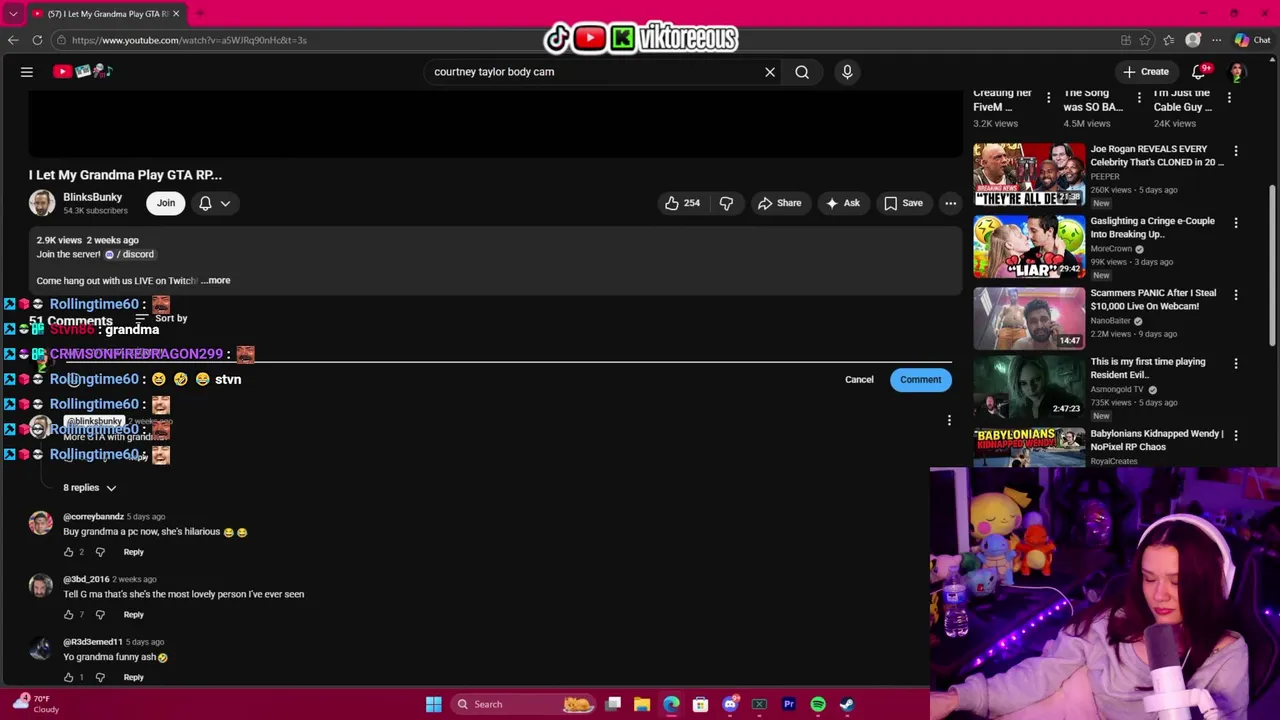Viewport: 1280px width, 720px height.
Task: Open options for Gaslighting e-Couple video
Action: coord(1236,223)
